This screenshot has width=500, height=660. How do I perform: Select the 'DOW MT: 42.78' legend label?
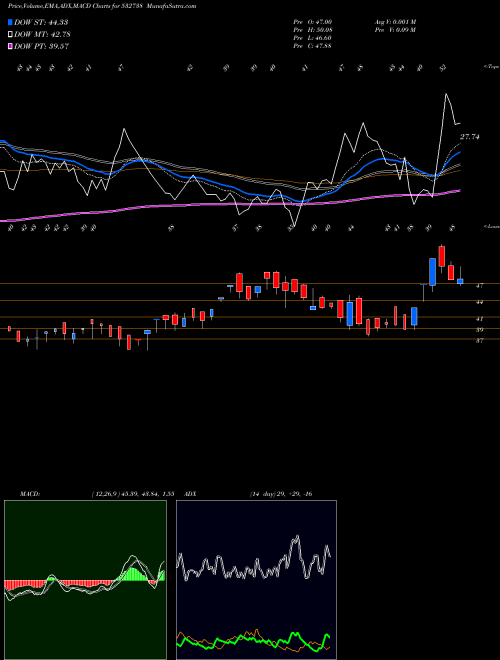[x=42, y=35]
